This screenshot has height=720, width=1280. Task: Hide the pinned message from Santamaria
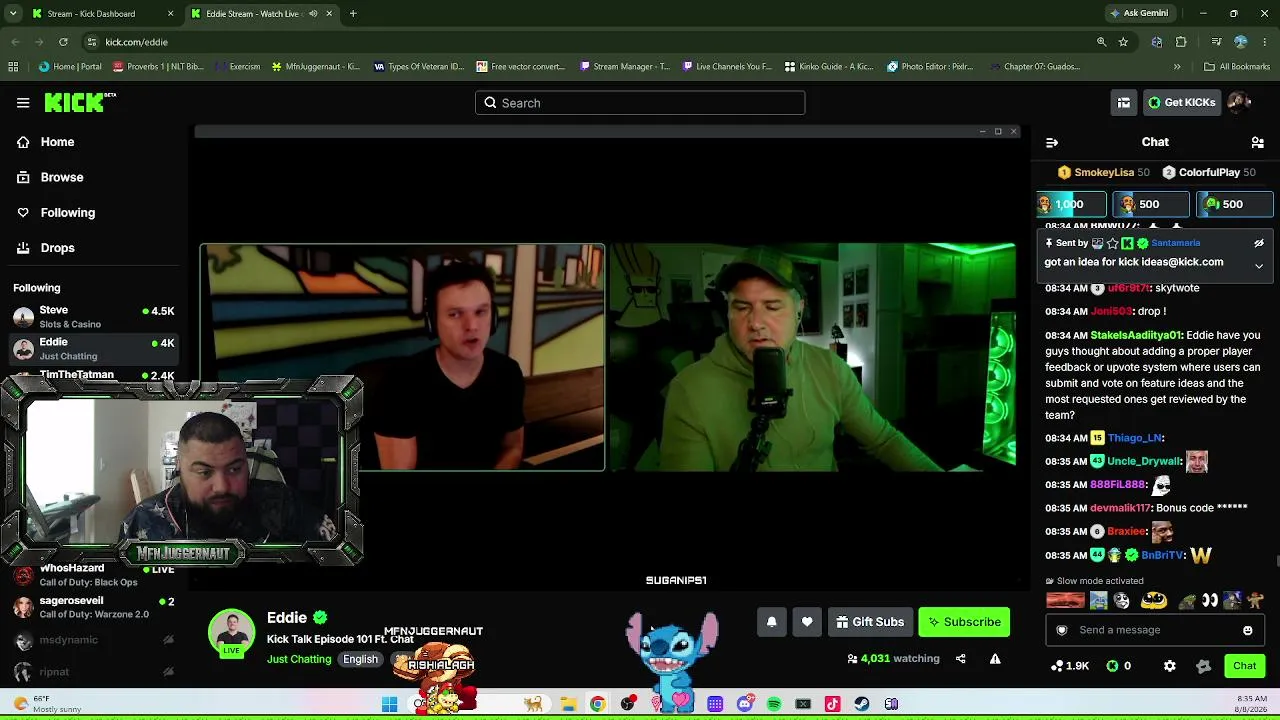[1259, 243]
